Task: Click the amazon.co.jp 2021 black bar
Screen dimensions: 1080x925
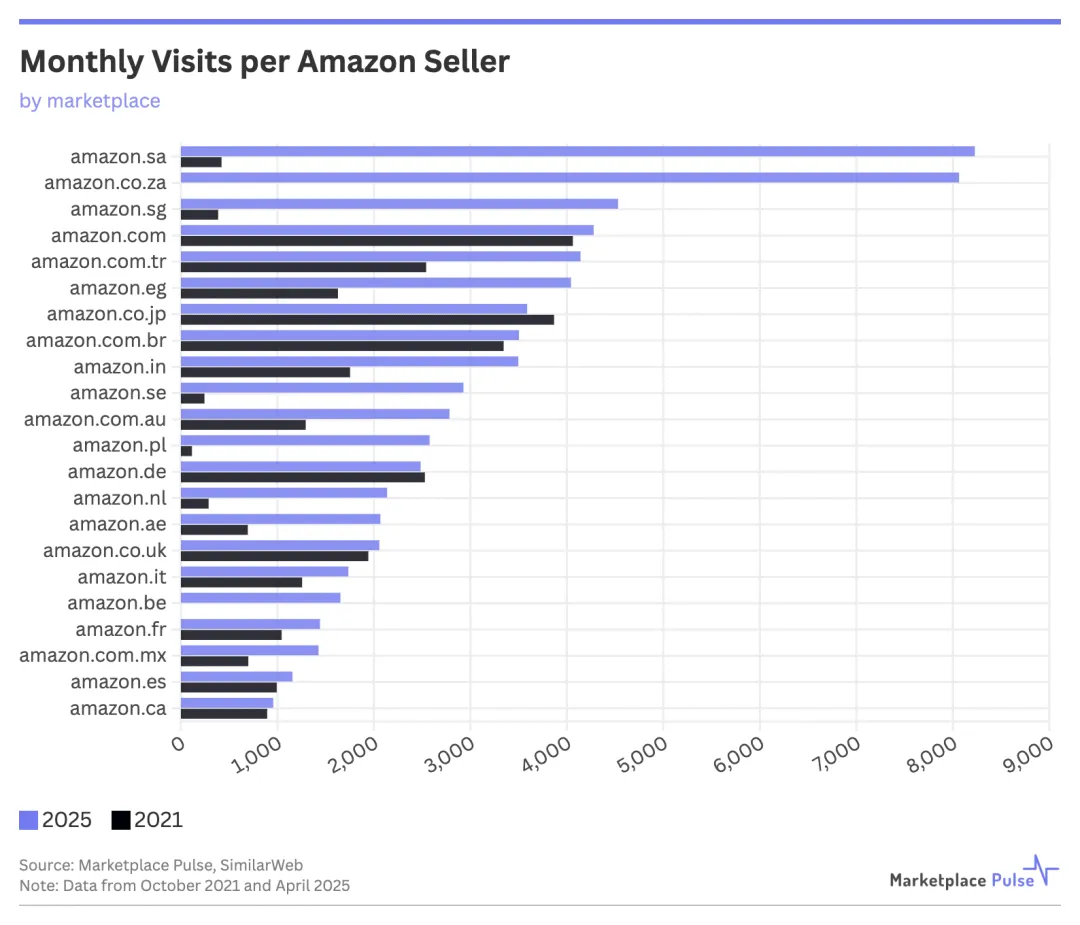Action: point(367,319)
